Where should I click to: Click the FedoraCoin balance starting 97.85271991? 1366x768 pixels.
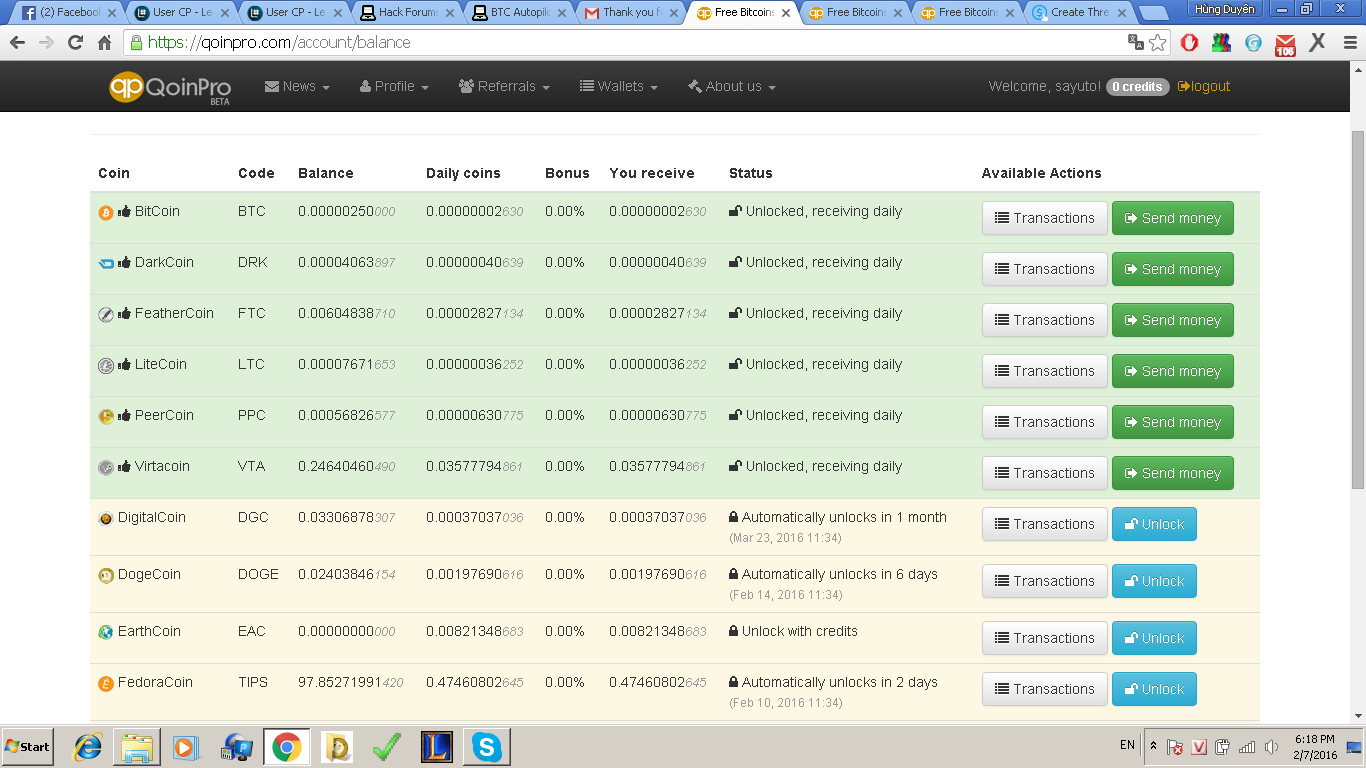click(x=351, y=683)
